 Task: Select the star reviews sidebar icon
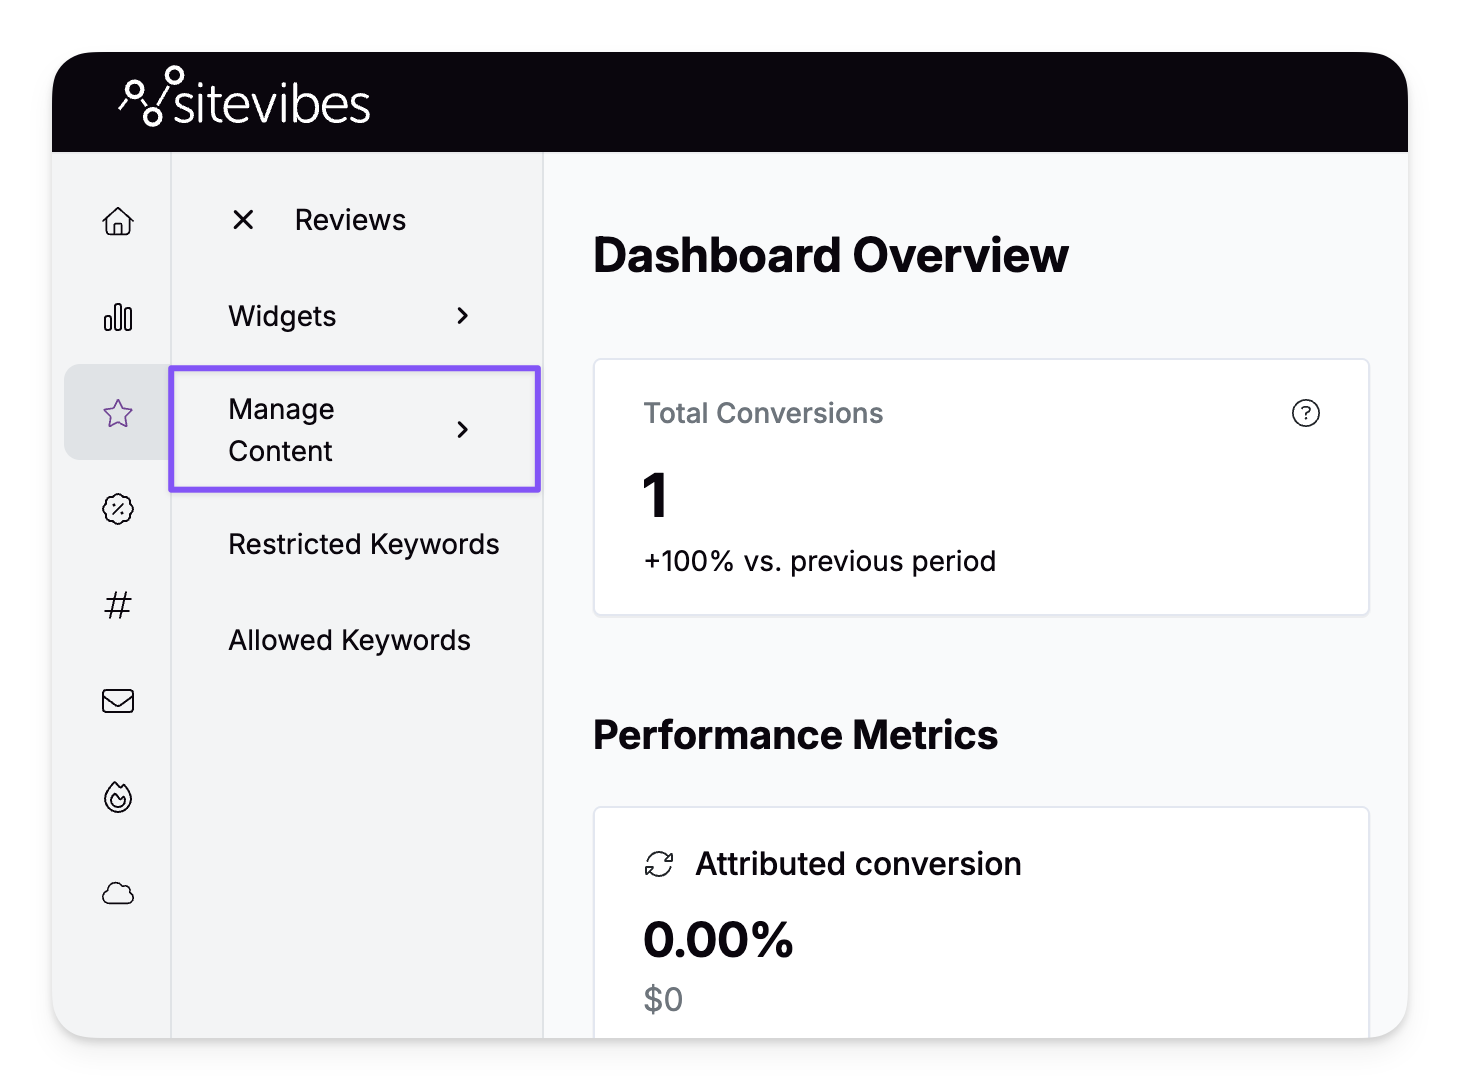click(118, 413)
